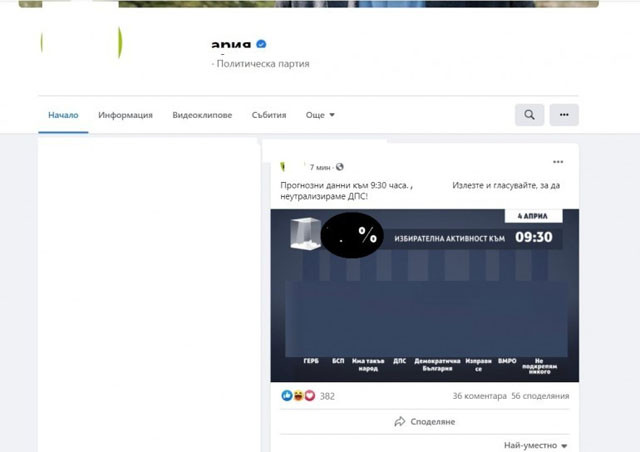
Task: View the 56 споделяния link
Action: tap(540, 396)
